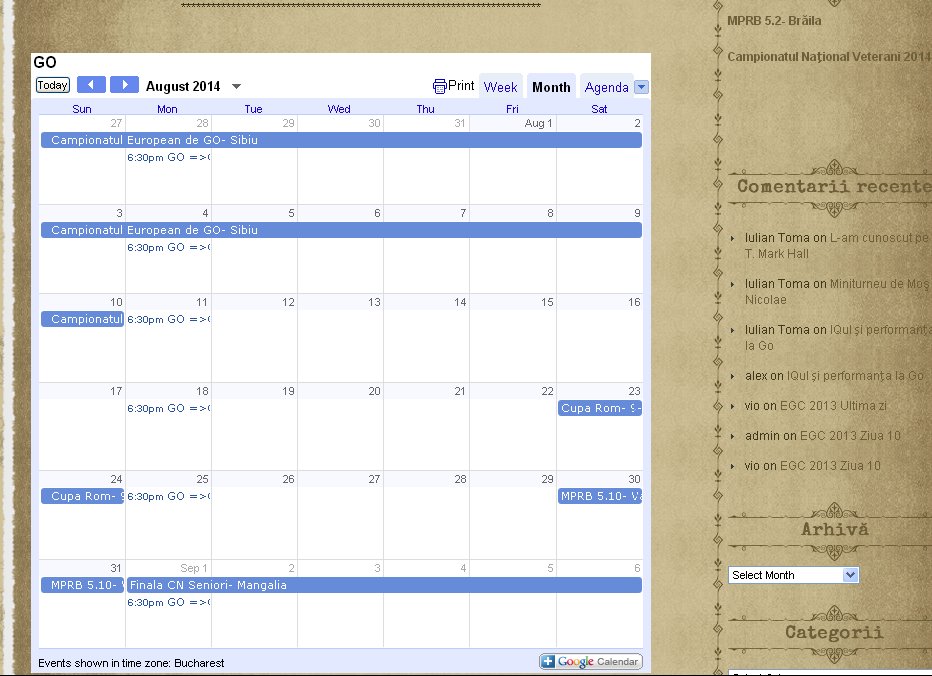The width and height of the screenshot is (932, 676).
Task: Open the Select Month archive dropdown
Action: 793,575
